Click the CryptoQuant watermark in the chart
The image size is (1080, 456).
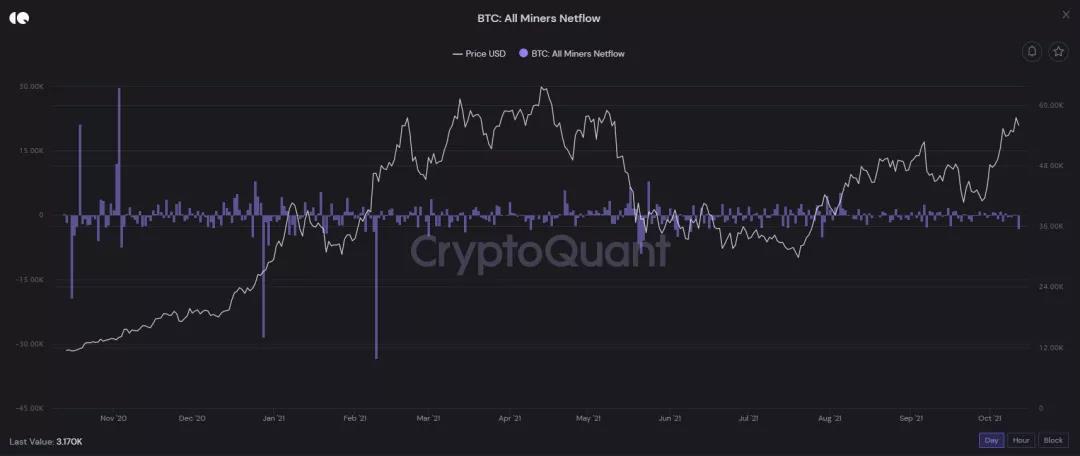click(x=540, y=249)
